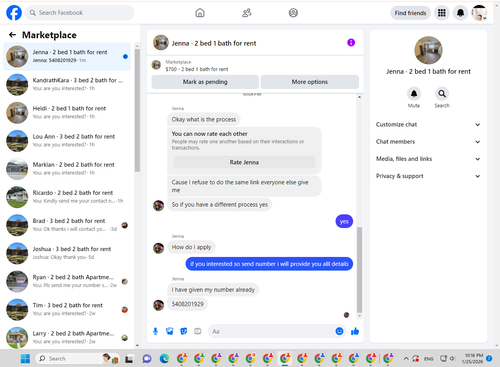Screen dimensions: 500x367
Task: Open Brad 3 bed 2 bath conversation
Action: point(67,225)
